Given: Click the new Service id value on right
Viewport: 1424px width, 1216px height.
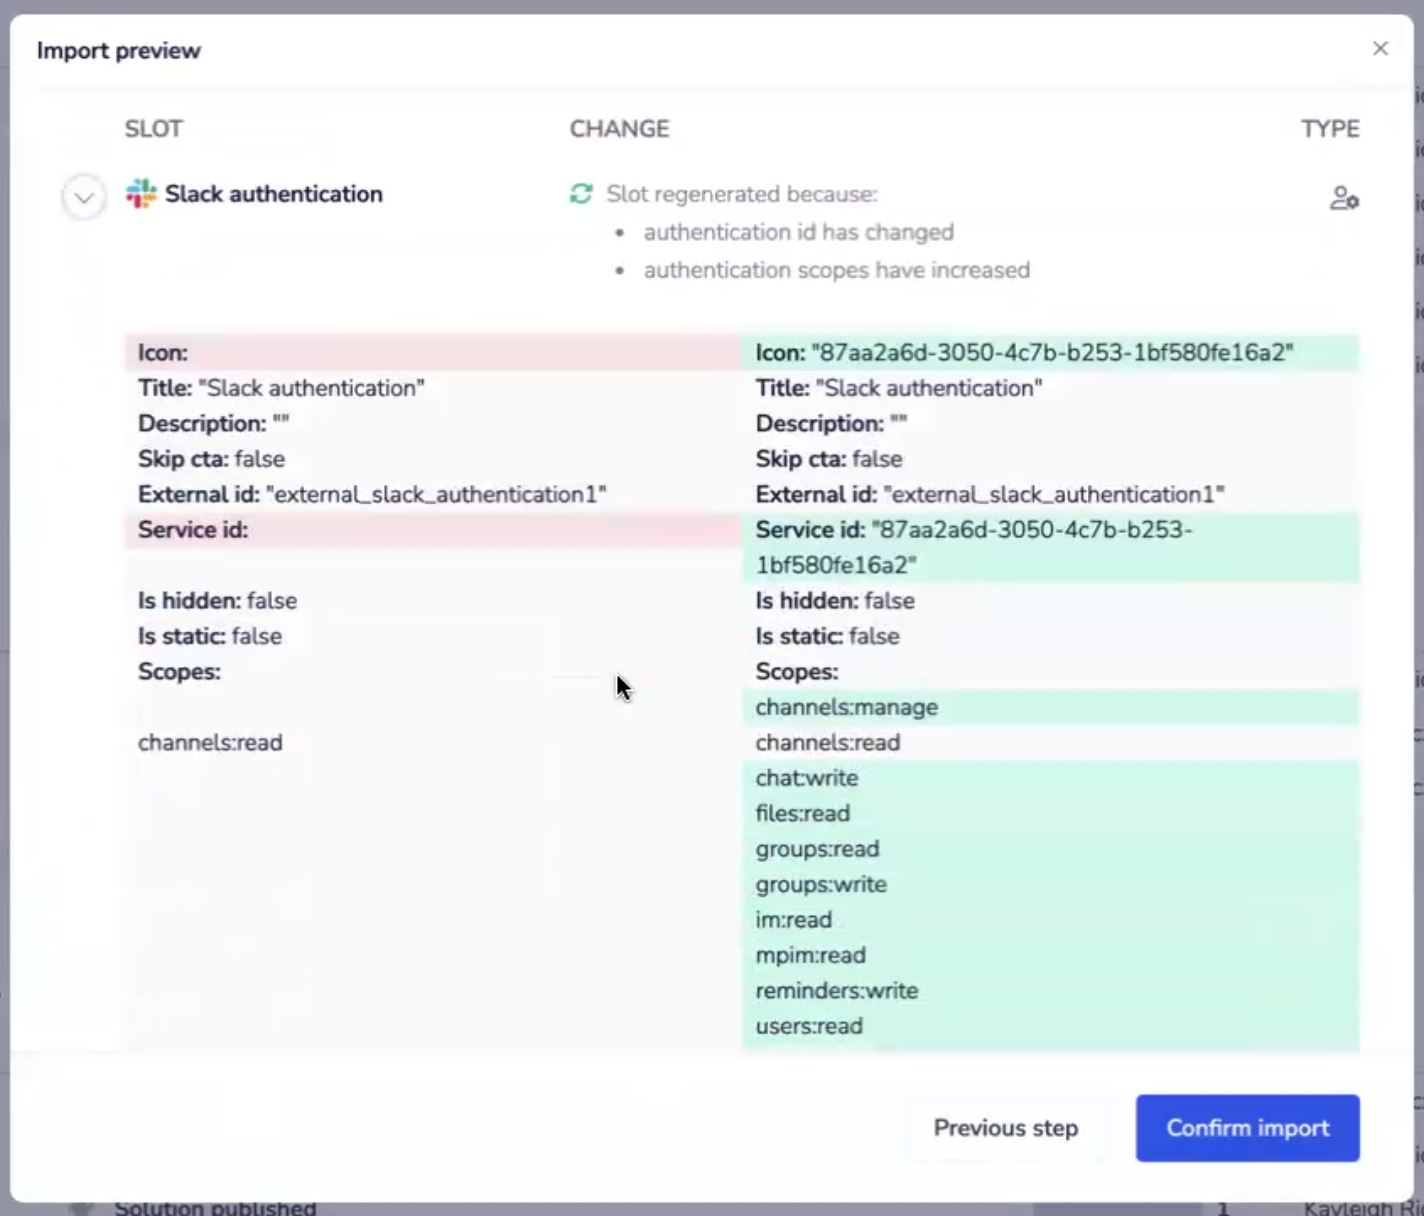Looking at the screenshot, I should point(1050,547).
